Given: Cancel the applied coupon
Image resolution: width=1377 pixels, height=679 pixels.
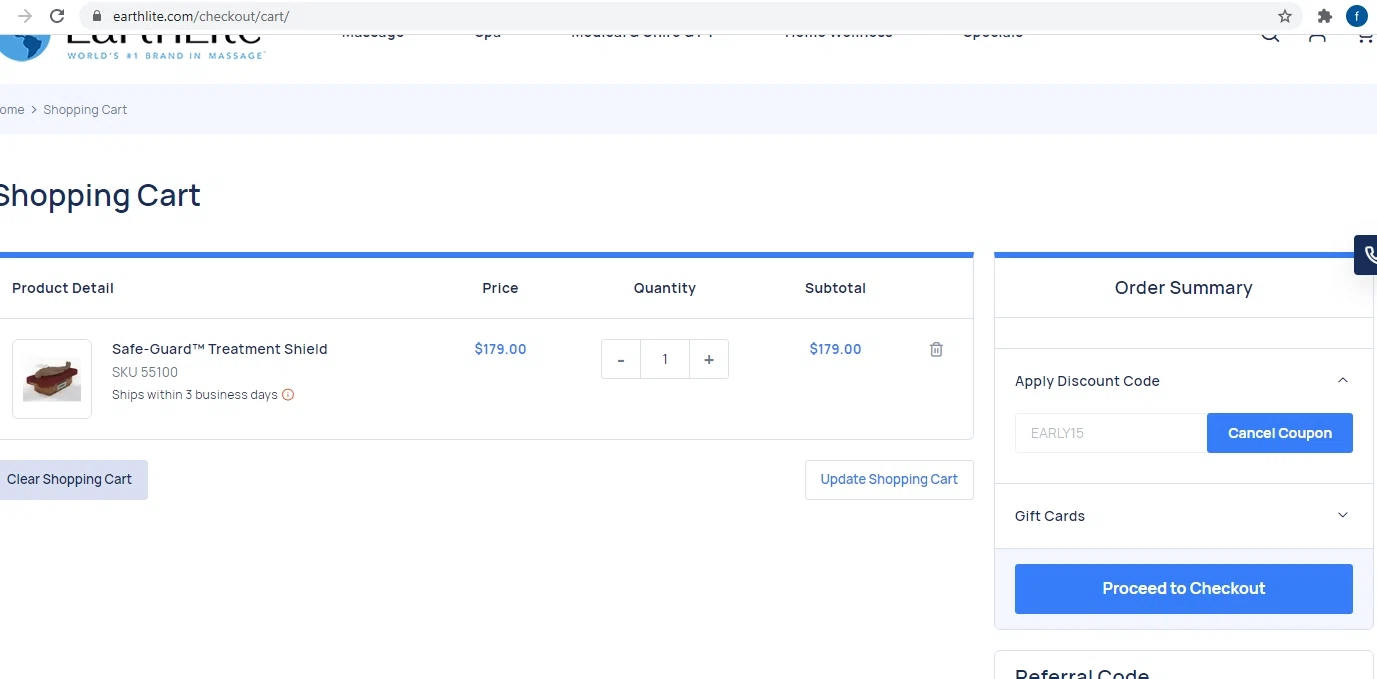Looking at the screenshot, I should (1280, 433).
